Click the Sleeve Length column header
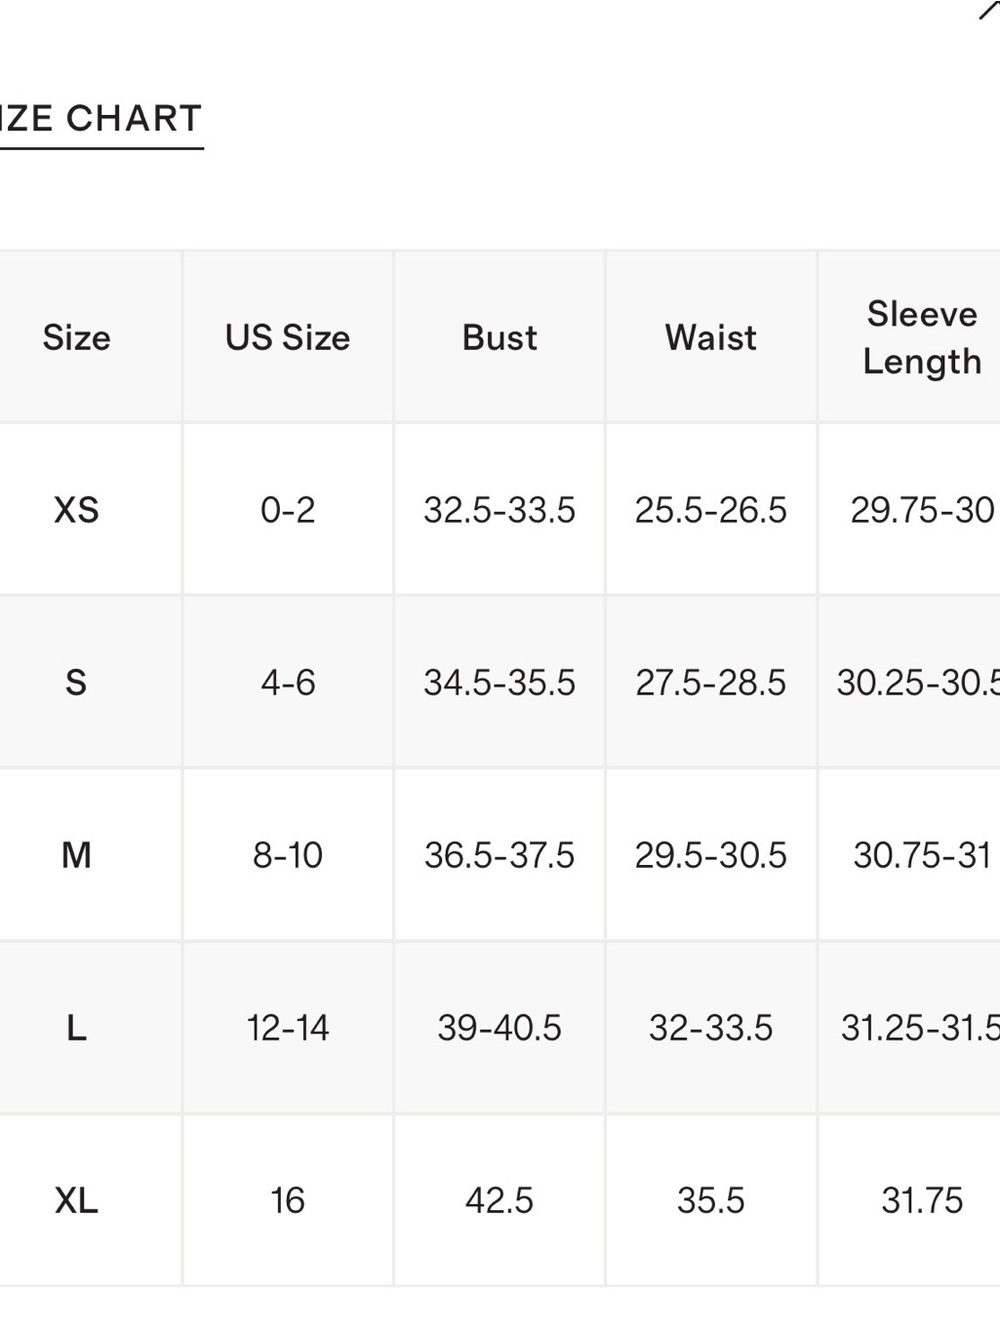 point(922,338)
